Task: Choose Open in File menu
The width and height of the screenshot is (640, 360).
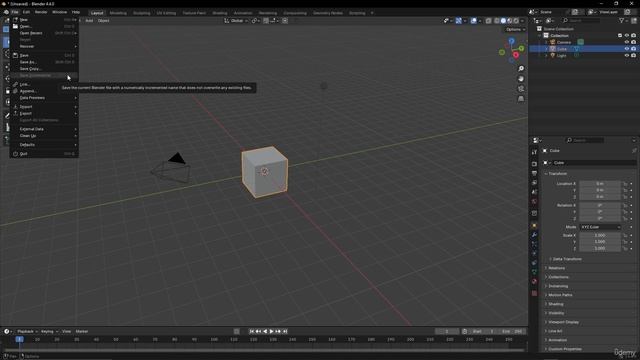Action: pos(44,27)
